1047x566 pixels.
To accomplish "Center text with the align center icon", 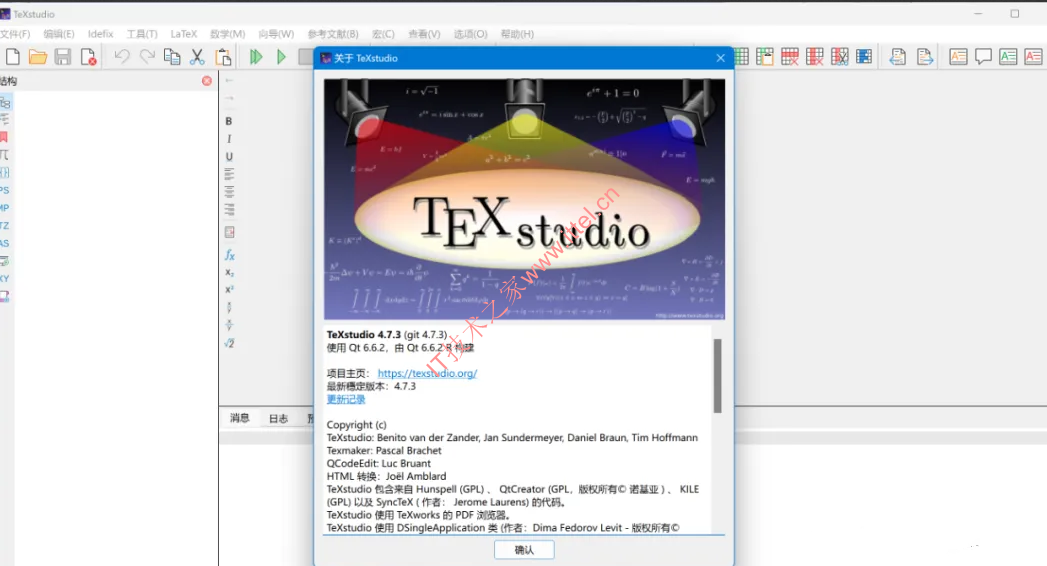I will (x=229, y=192).
